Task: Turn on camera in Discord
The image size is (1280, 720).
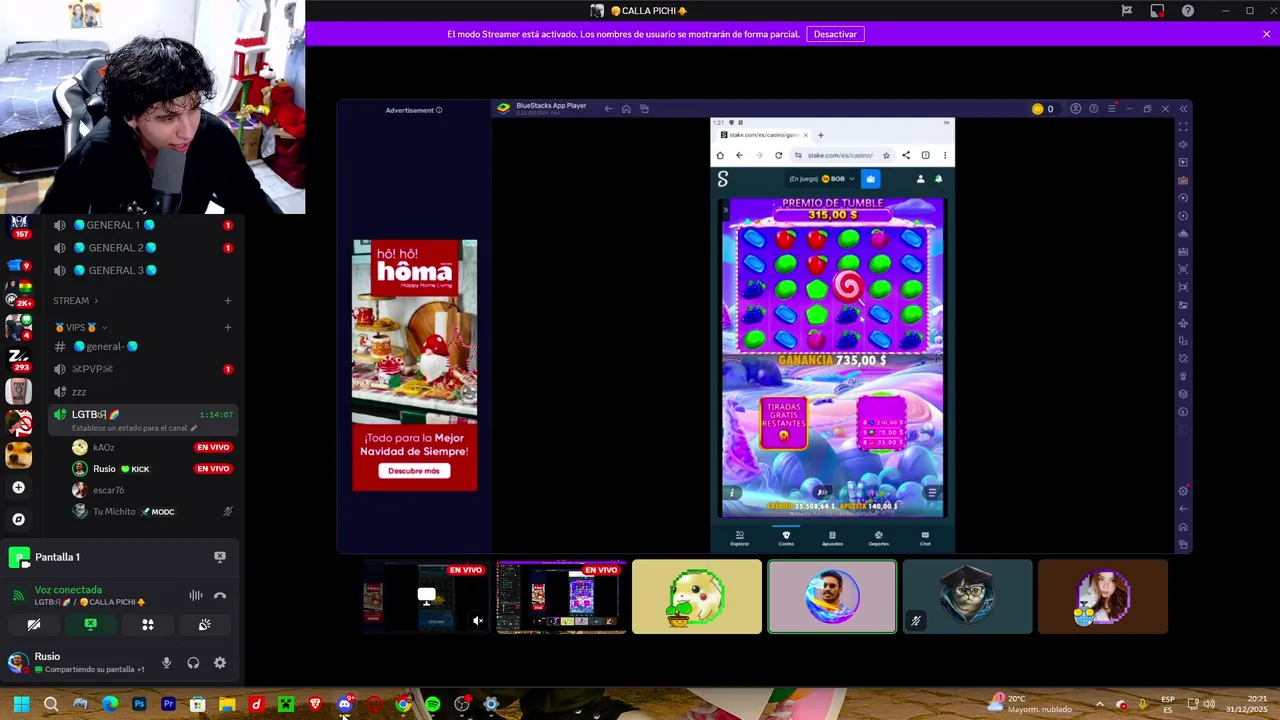Action: tap(34, 625)
